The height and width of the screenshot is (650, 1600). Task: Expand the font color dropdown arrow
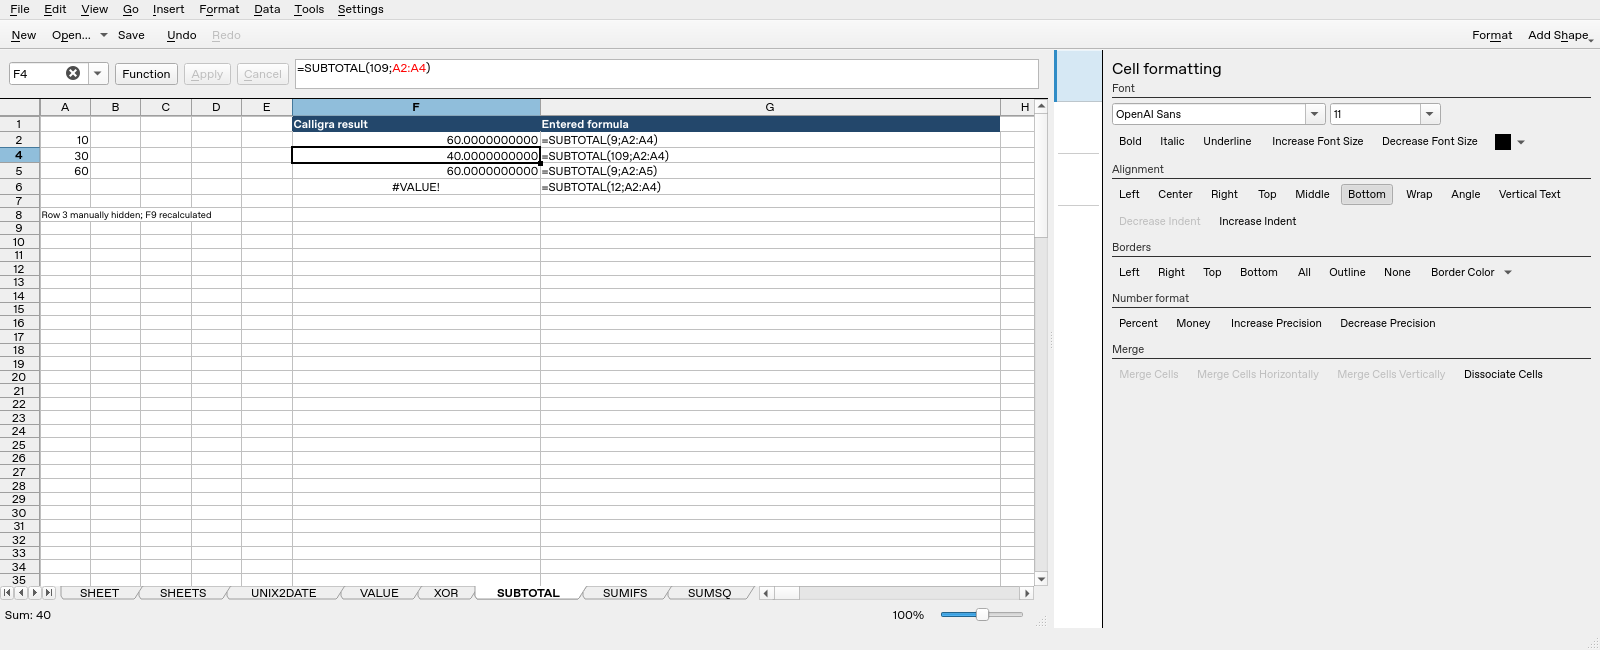1521,142
